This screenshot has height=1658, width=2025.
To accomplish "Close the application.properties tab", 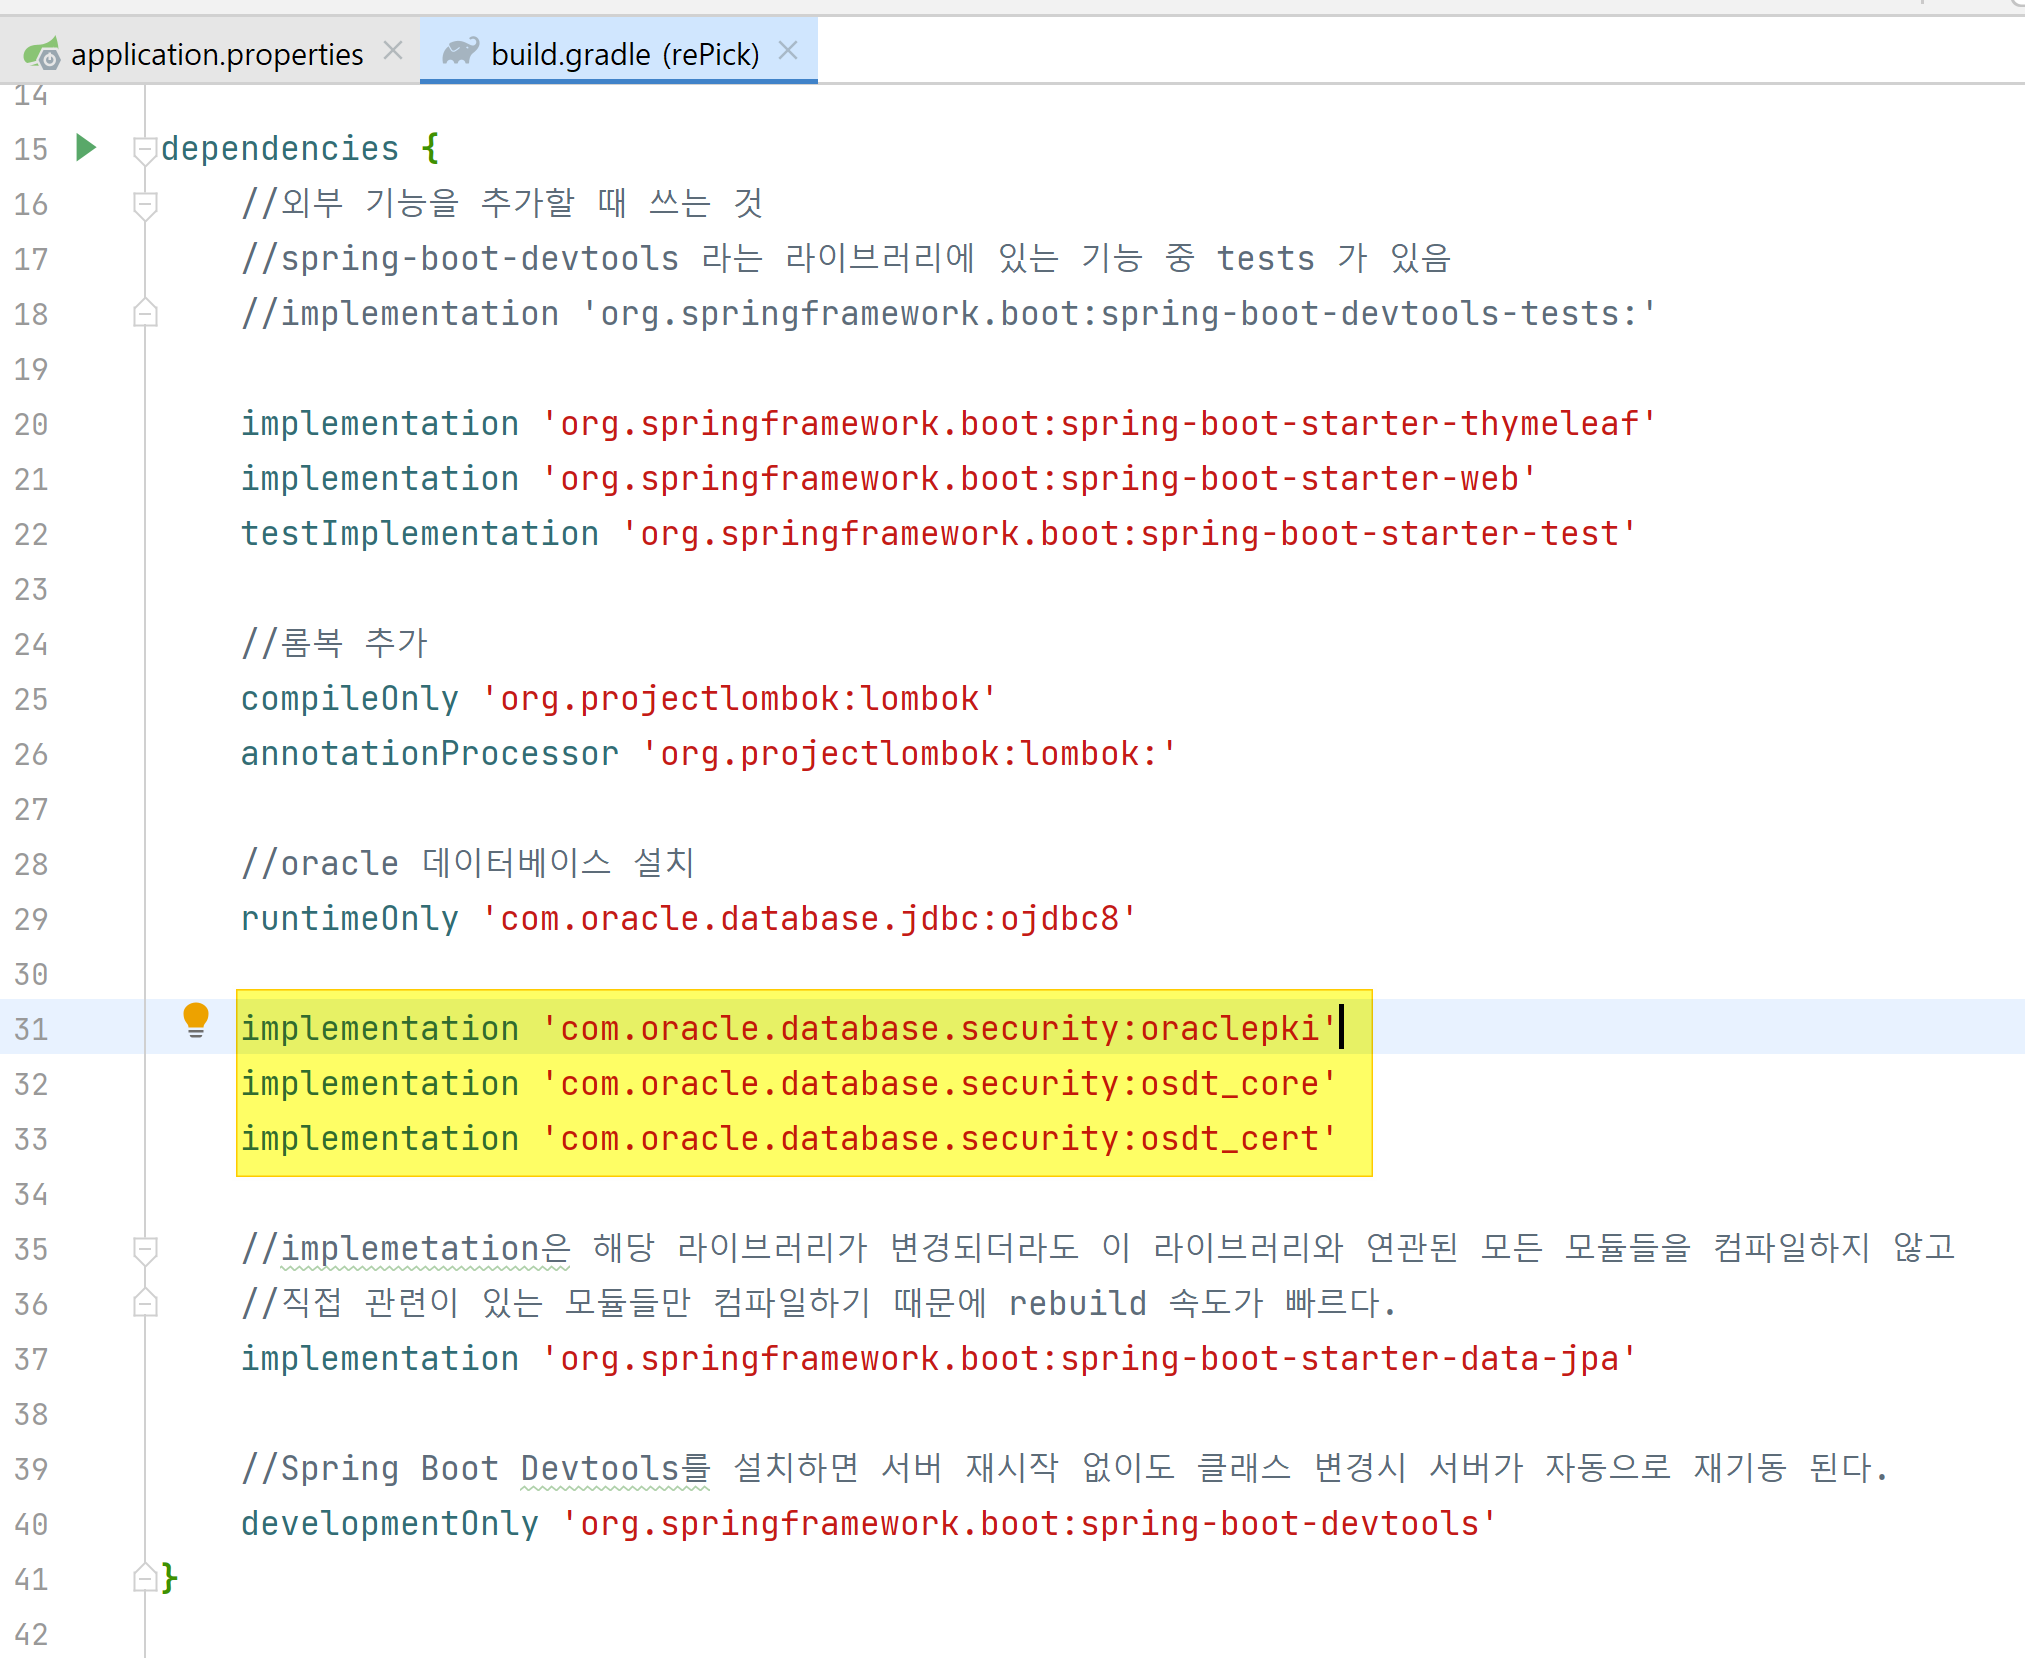I will [x=393, y=50].
